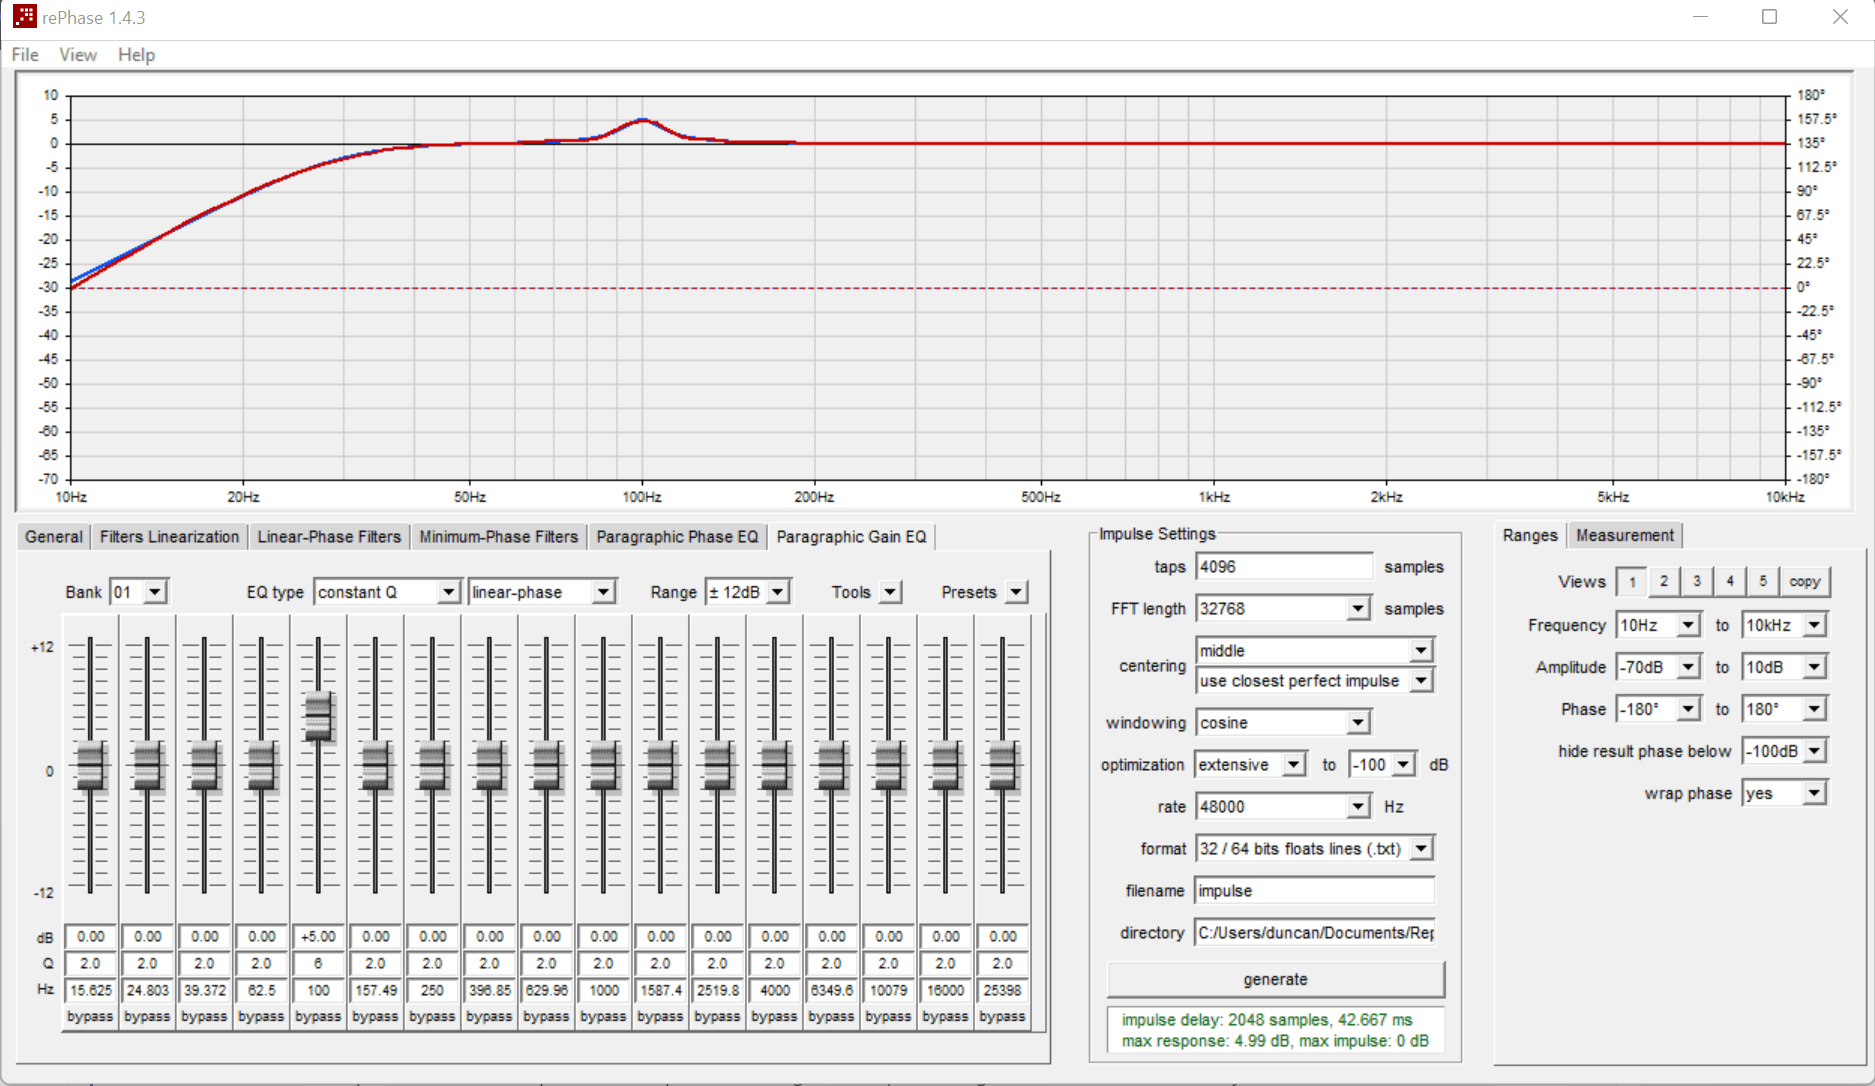The width and height of the screenshot is (1875, 1086).
Task: Open the centering middle dropdown
Action: pos(1315,650)
